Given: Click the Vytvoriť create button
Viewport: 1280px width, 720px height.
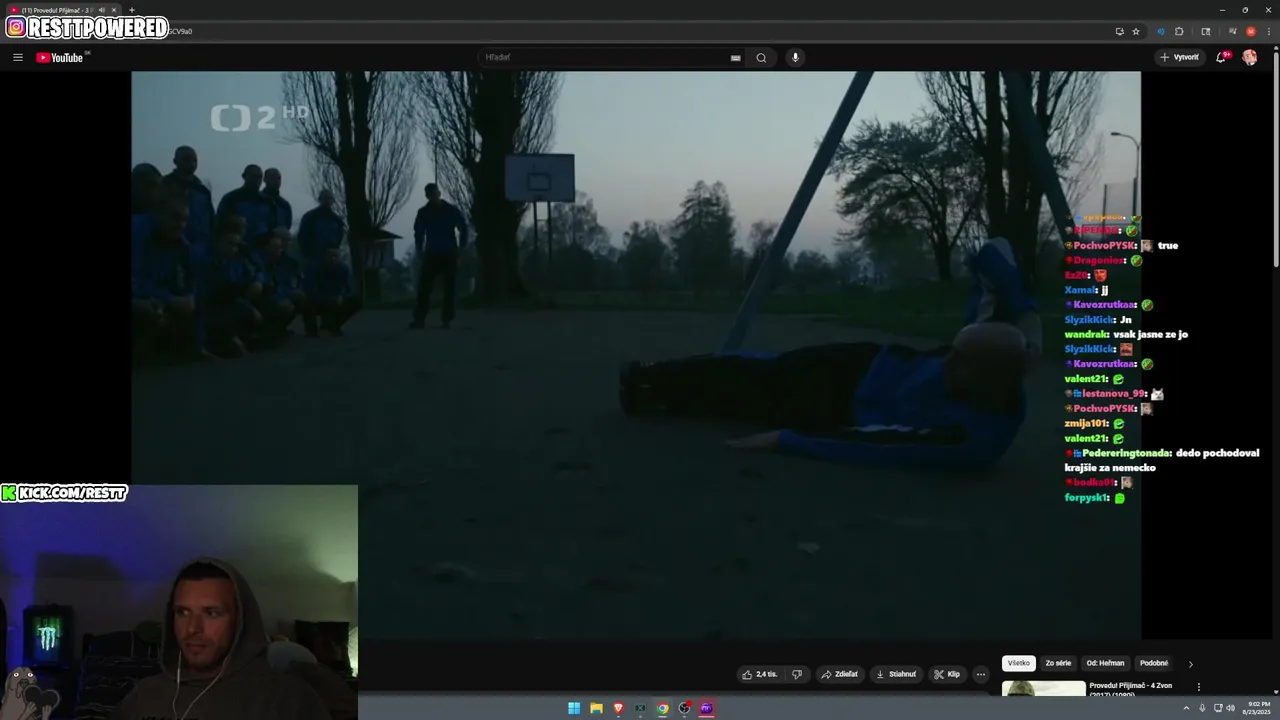Looking at the screenshot, I should point(1180,57).
